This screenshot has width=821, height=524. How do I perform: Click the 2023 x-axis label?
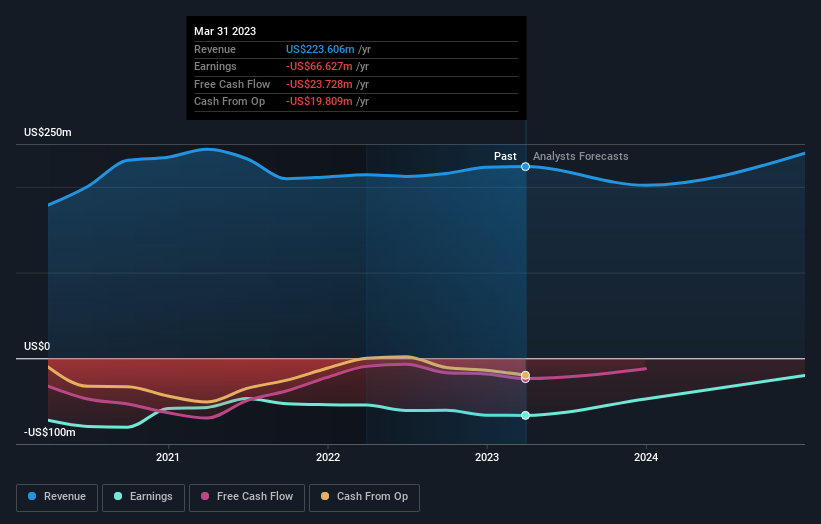point(487,457)
